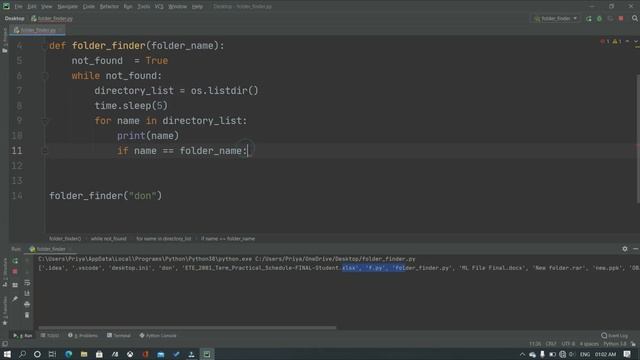The height and width of the screenshot is (360, 640).
Task: Click 'for name in directory_list' breadcrumb
Action: coord(164,239)
